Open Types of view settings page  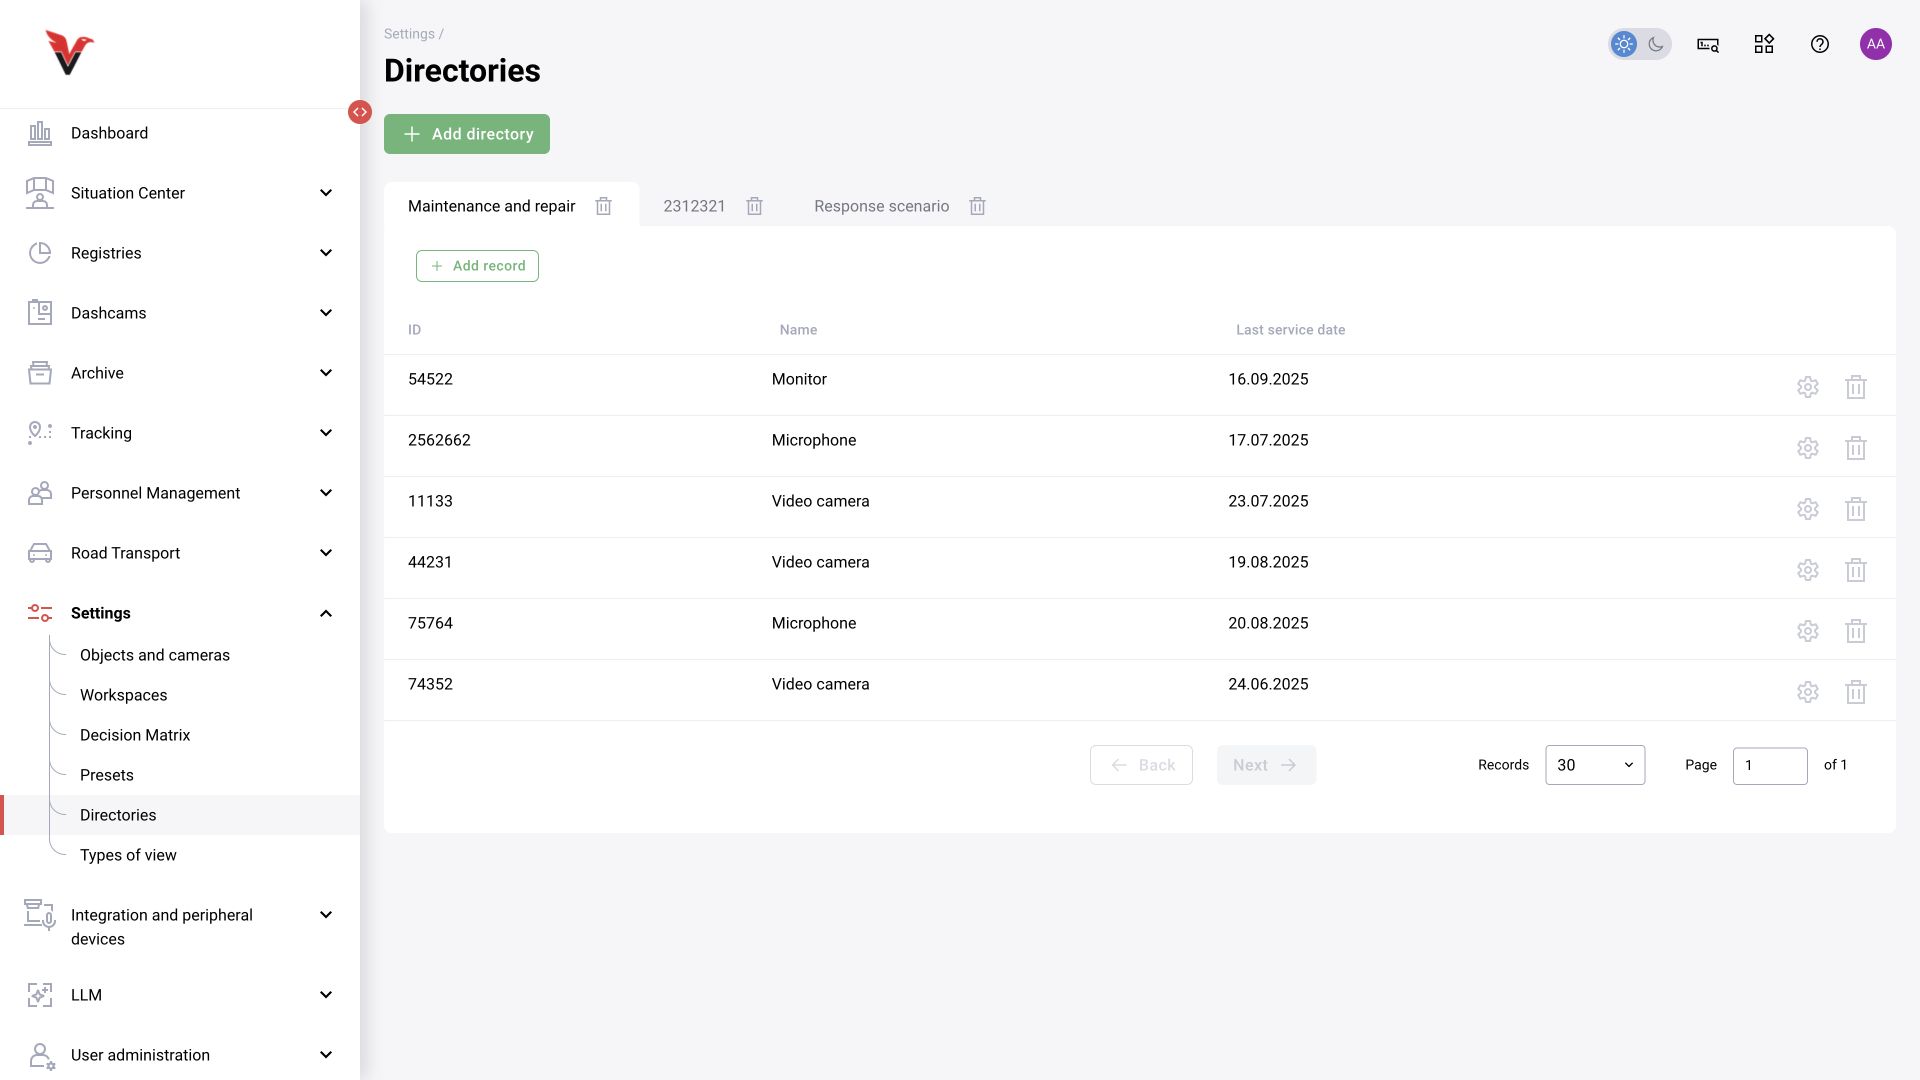tap(128, 855)
